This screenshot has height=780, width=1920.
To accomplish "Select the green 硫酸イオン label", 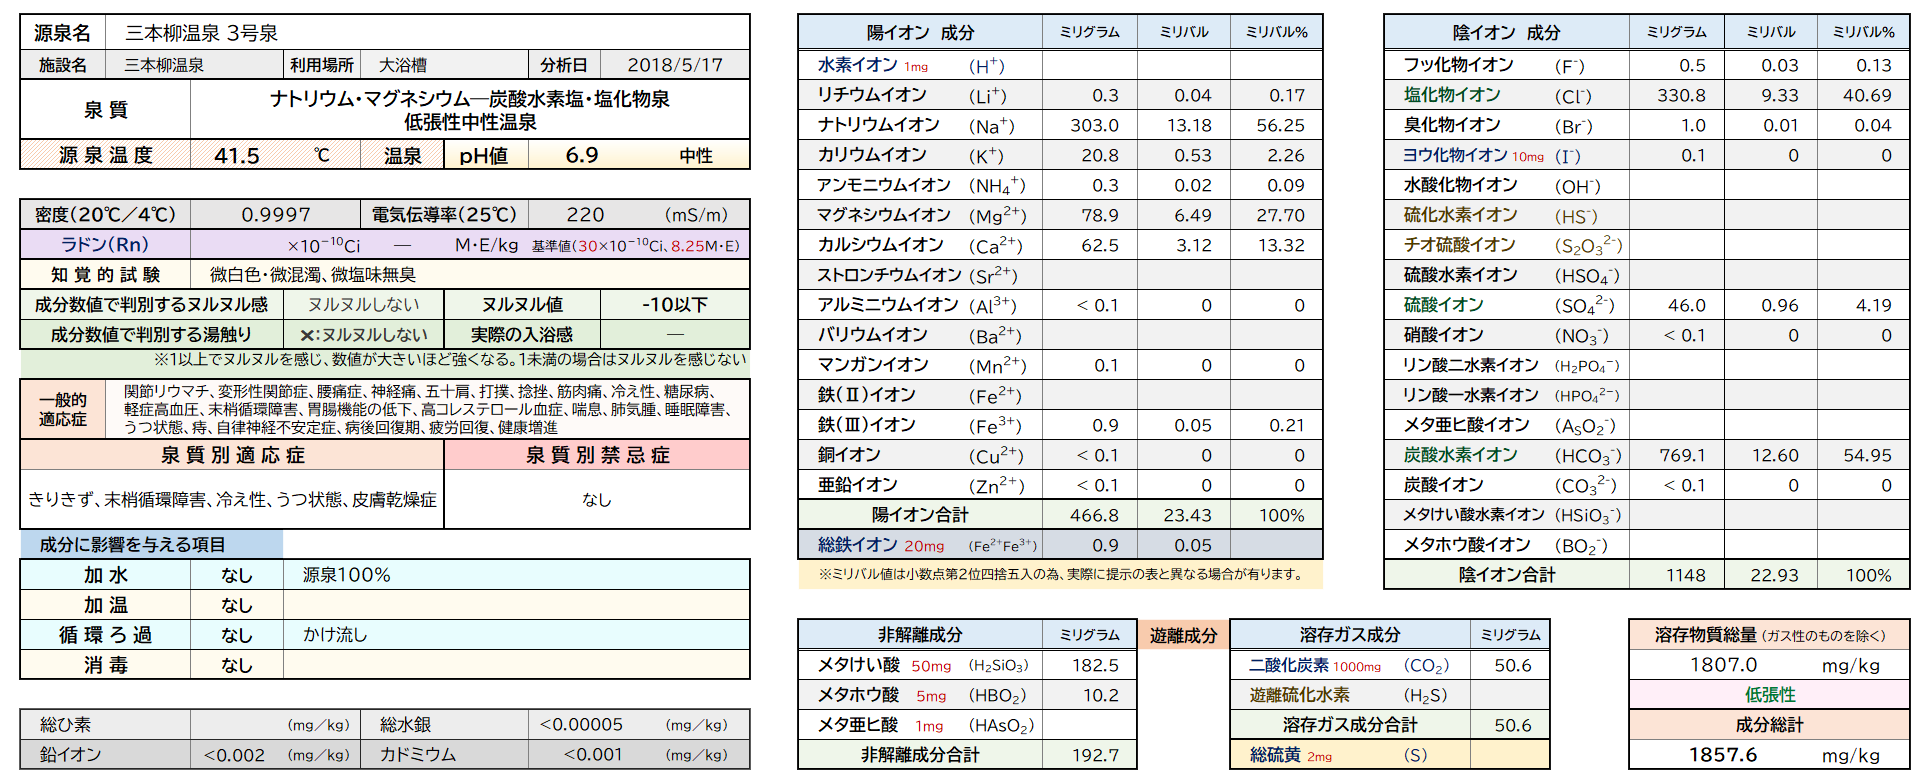I will pyautogui.click(x=1443, y=305).
